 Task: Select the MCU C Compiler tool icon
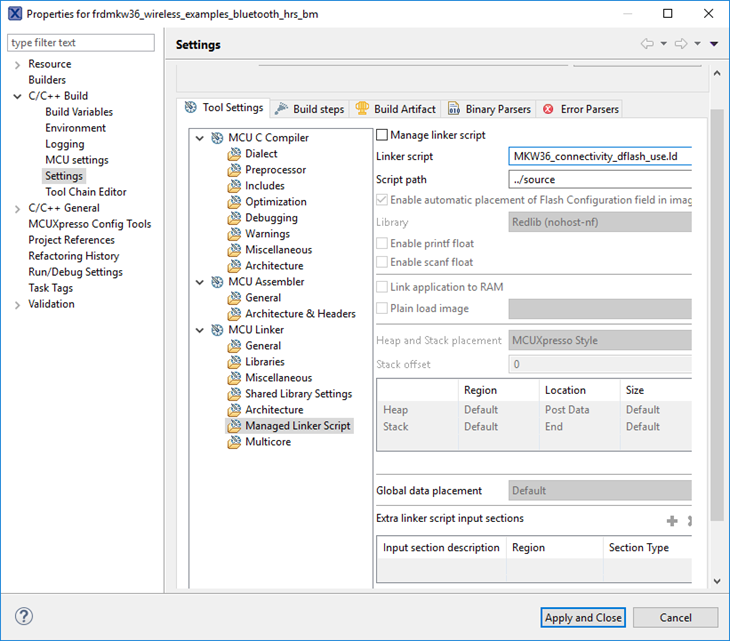218,138
